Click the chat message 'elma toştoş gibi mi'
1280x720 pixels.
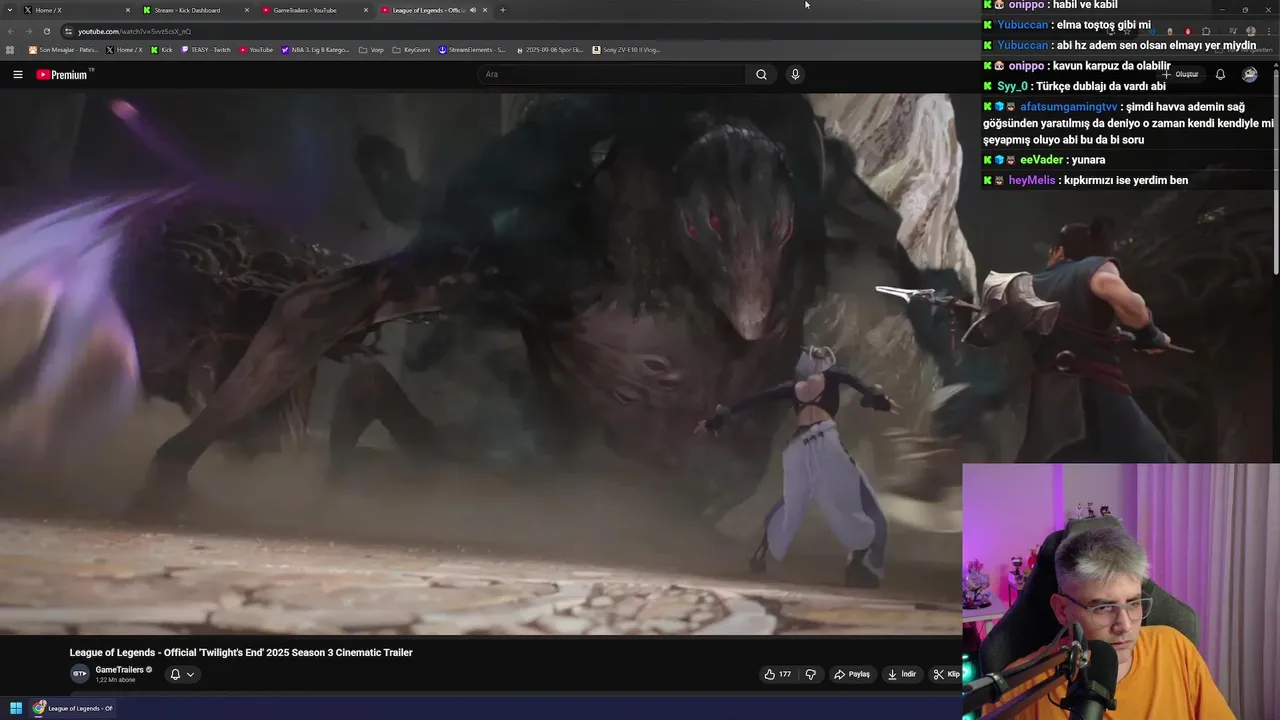(1103, 25)
